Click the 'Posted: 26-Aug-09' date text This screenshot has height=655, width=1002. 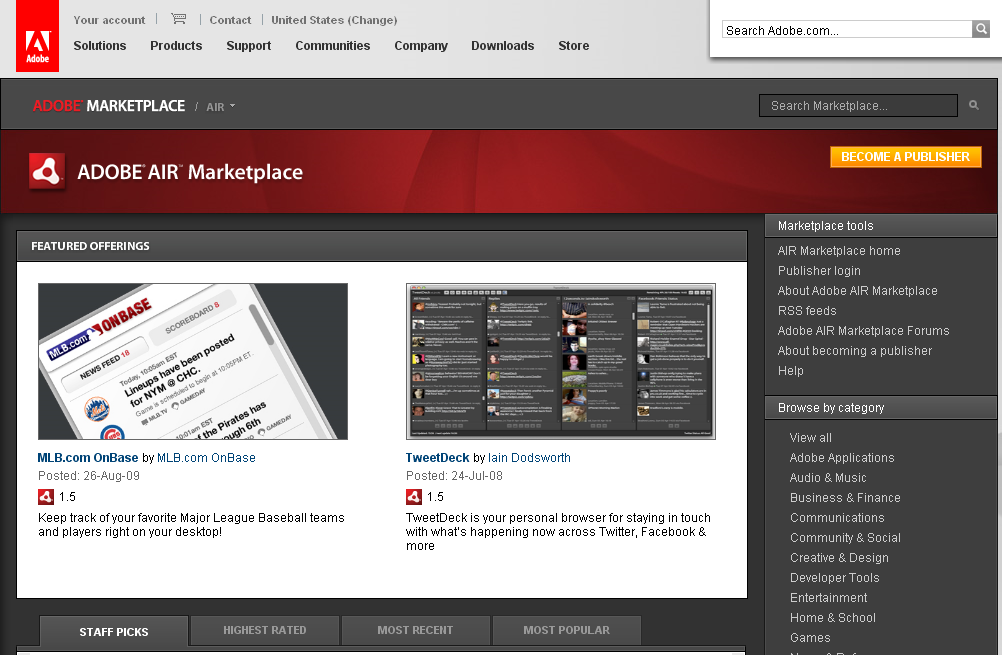point(89,475)
